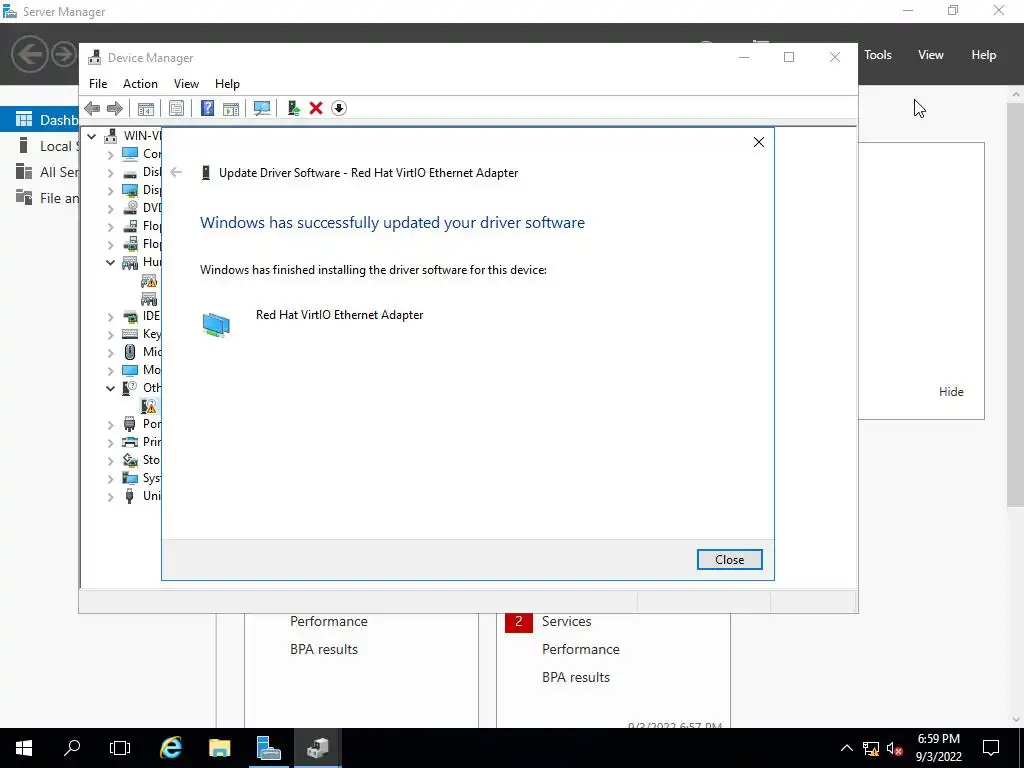Open the Tools menu in Server Manager
This screenshot has height=768, width=1024.
pos(878,55)
